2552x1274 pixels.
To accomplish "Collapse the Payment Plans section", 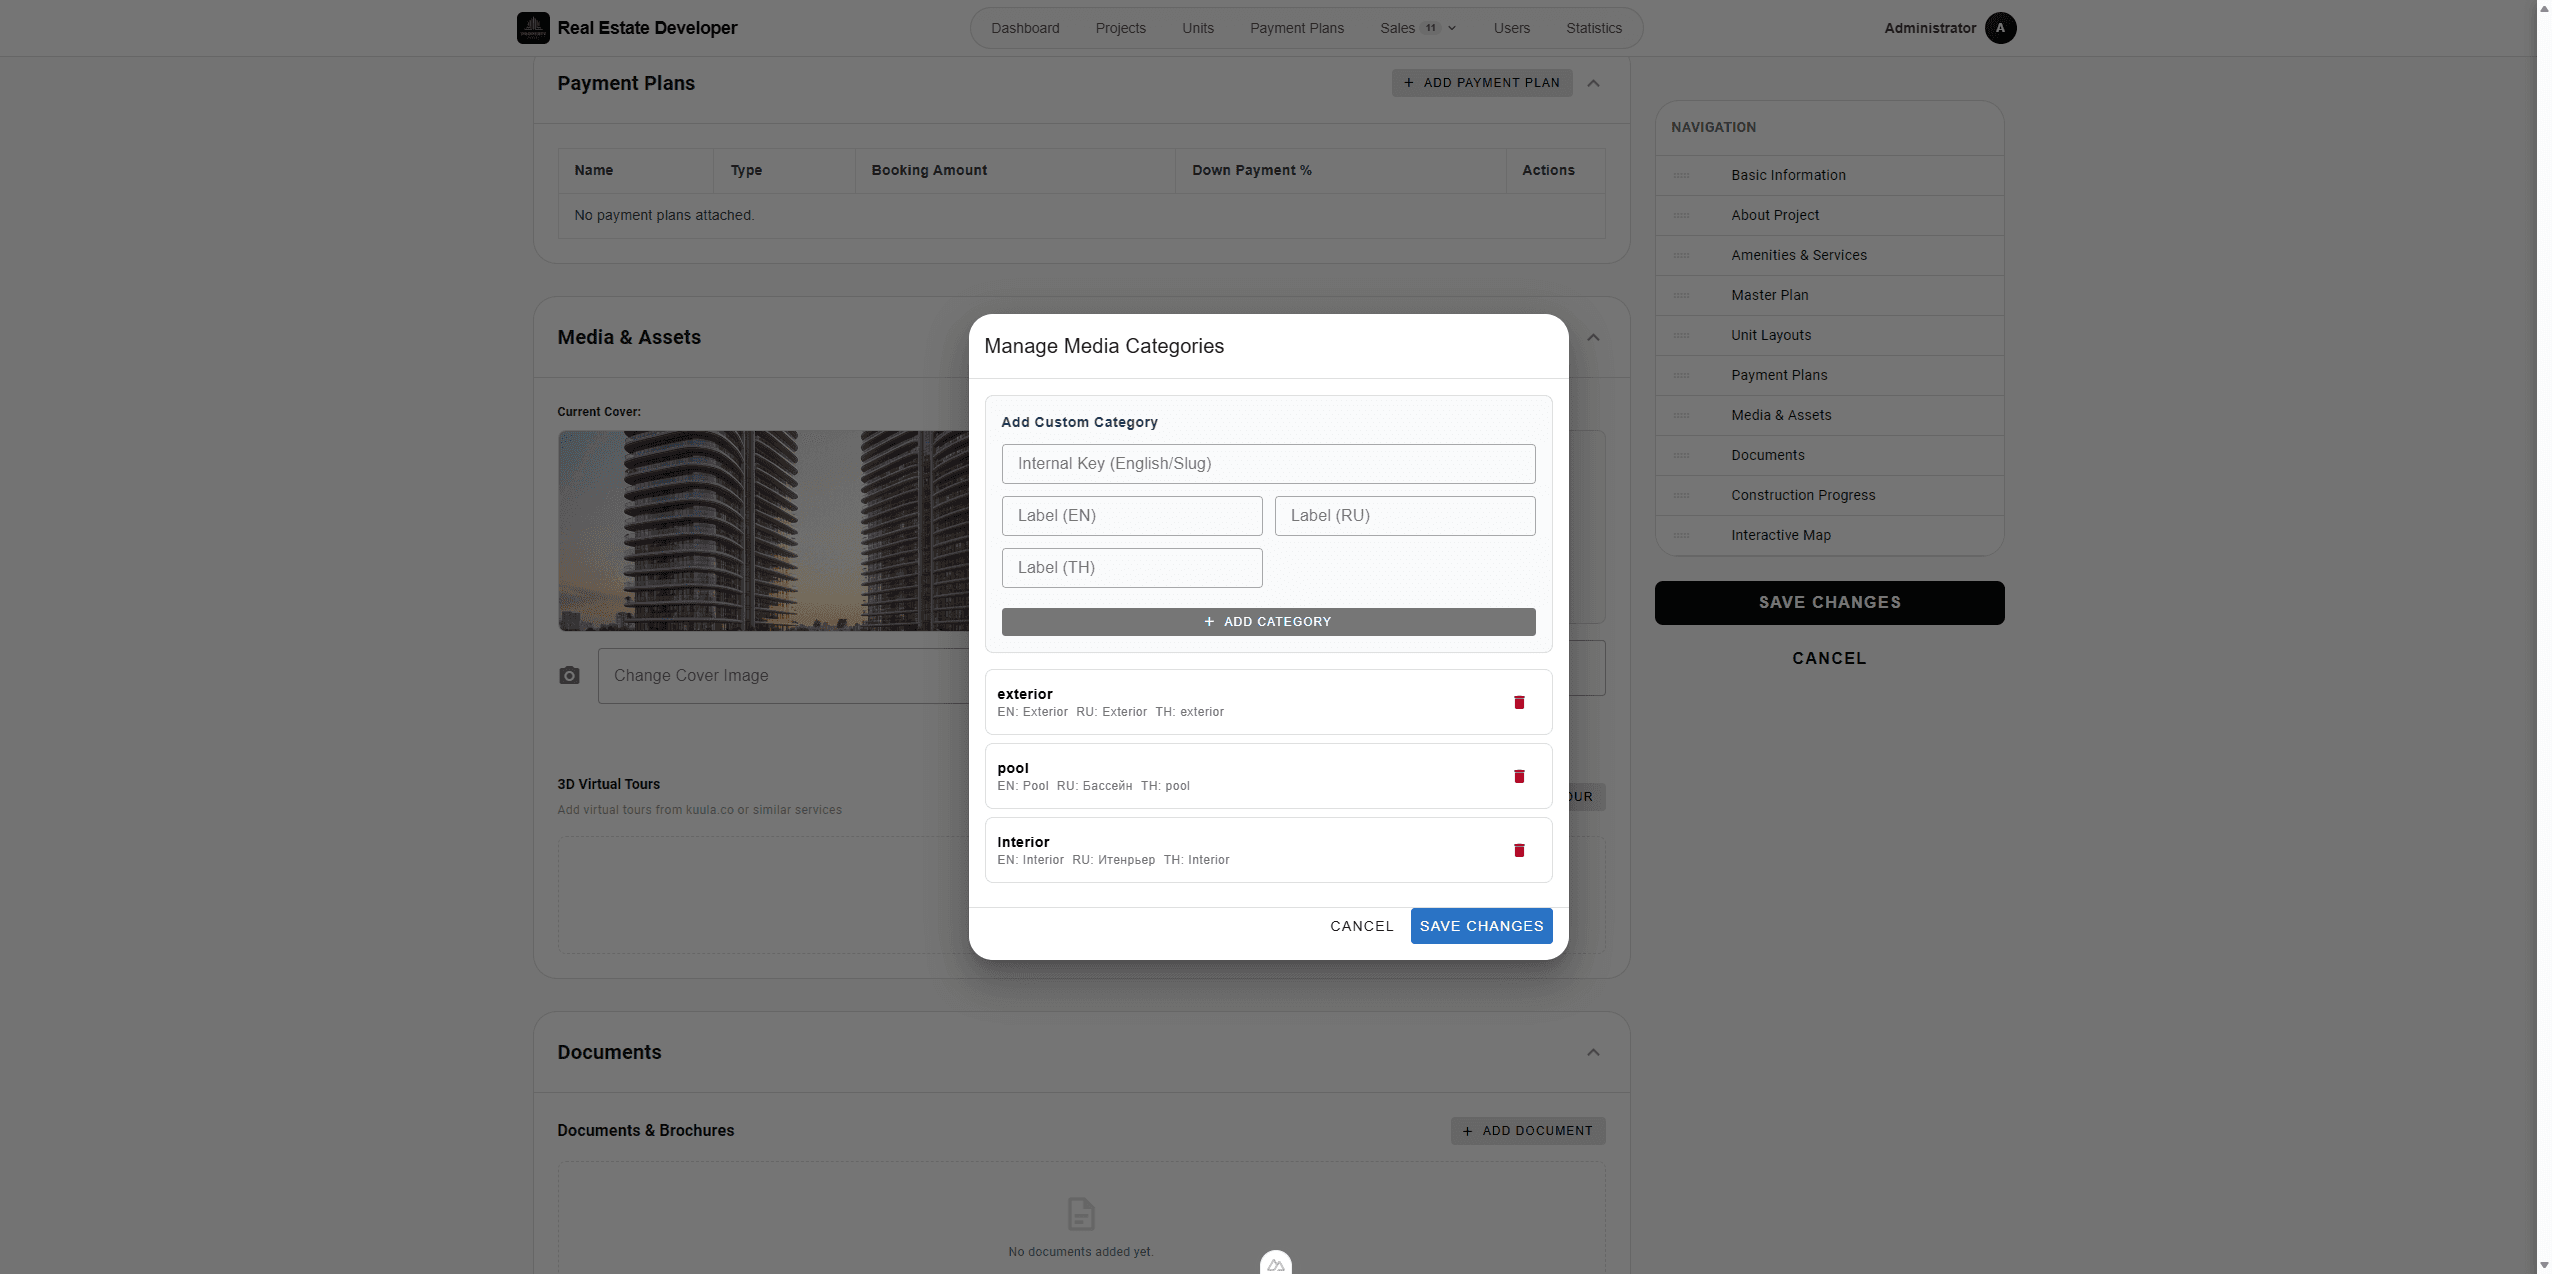I will [1593, 83].
